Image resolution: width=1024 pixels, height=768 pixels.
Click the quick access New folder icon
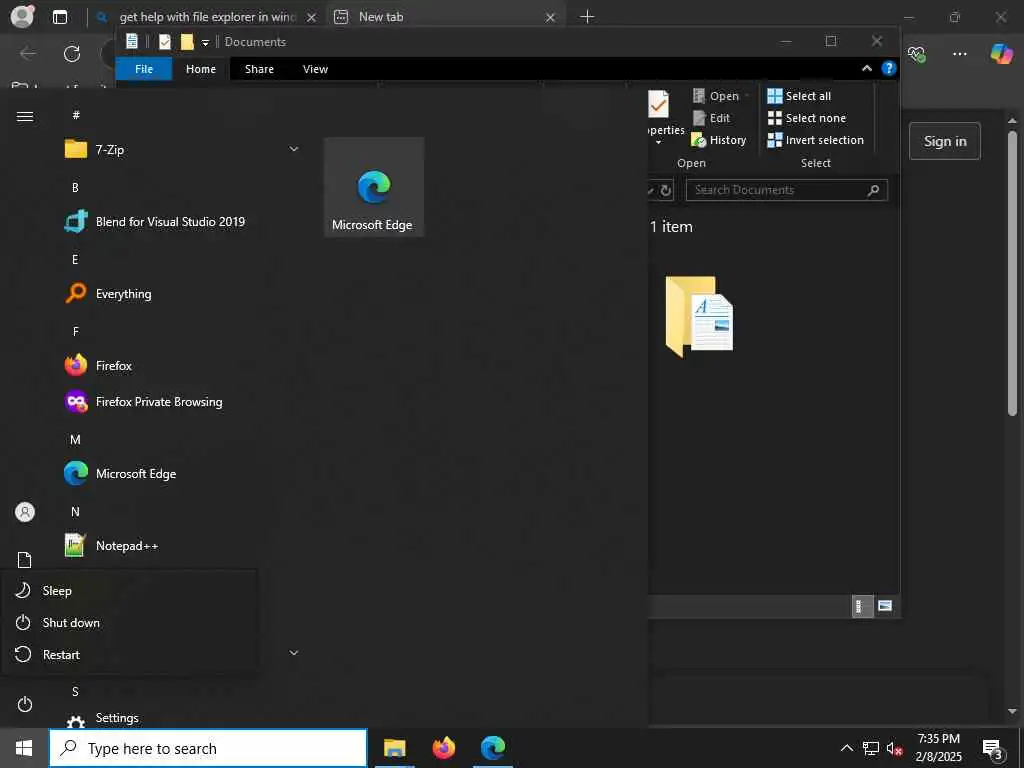click(187, 42)
